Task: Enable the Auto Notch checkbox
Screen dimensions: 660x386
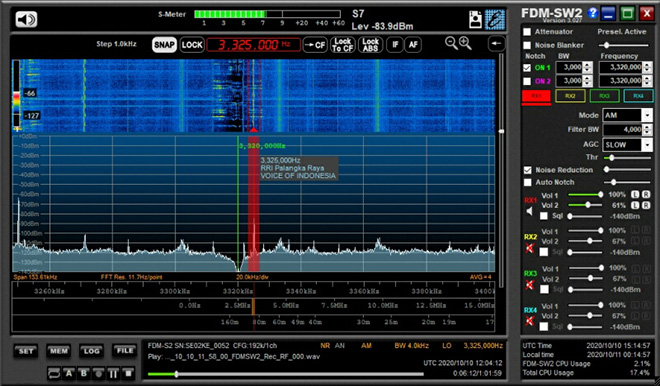Action: coord(527,182)
